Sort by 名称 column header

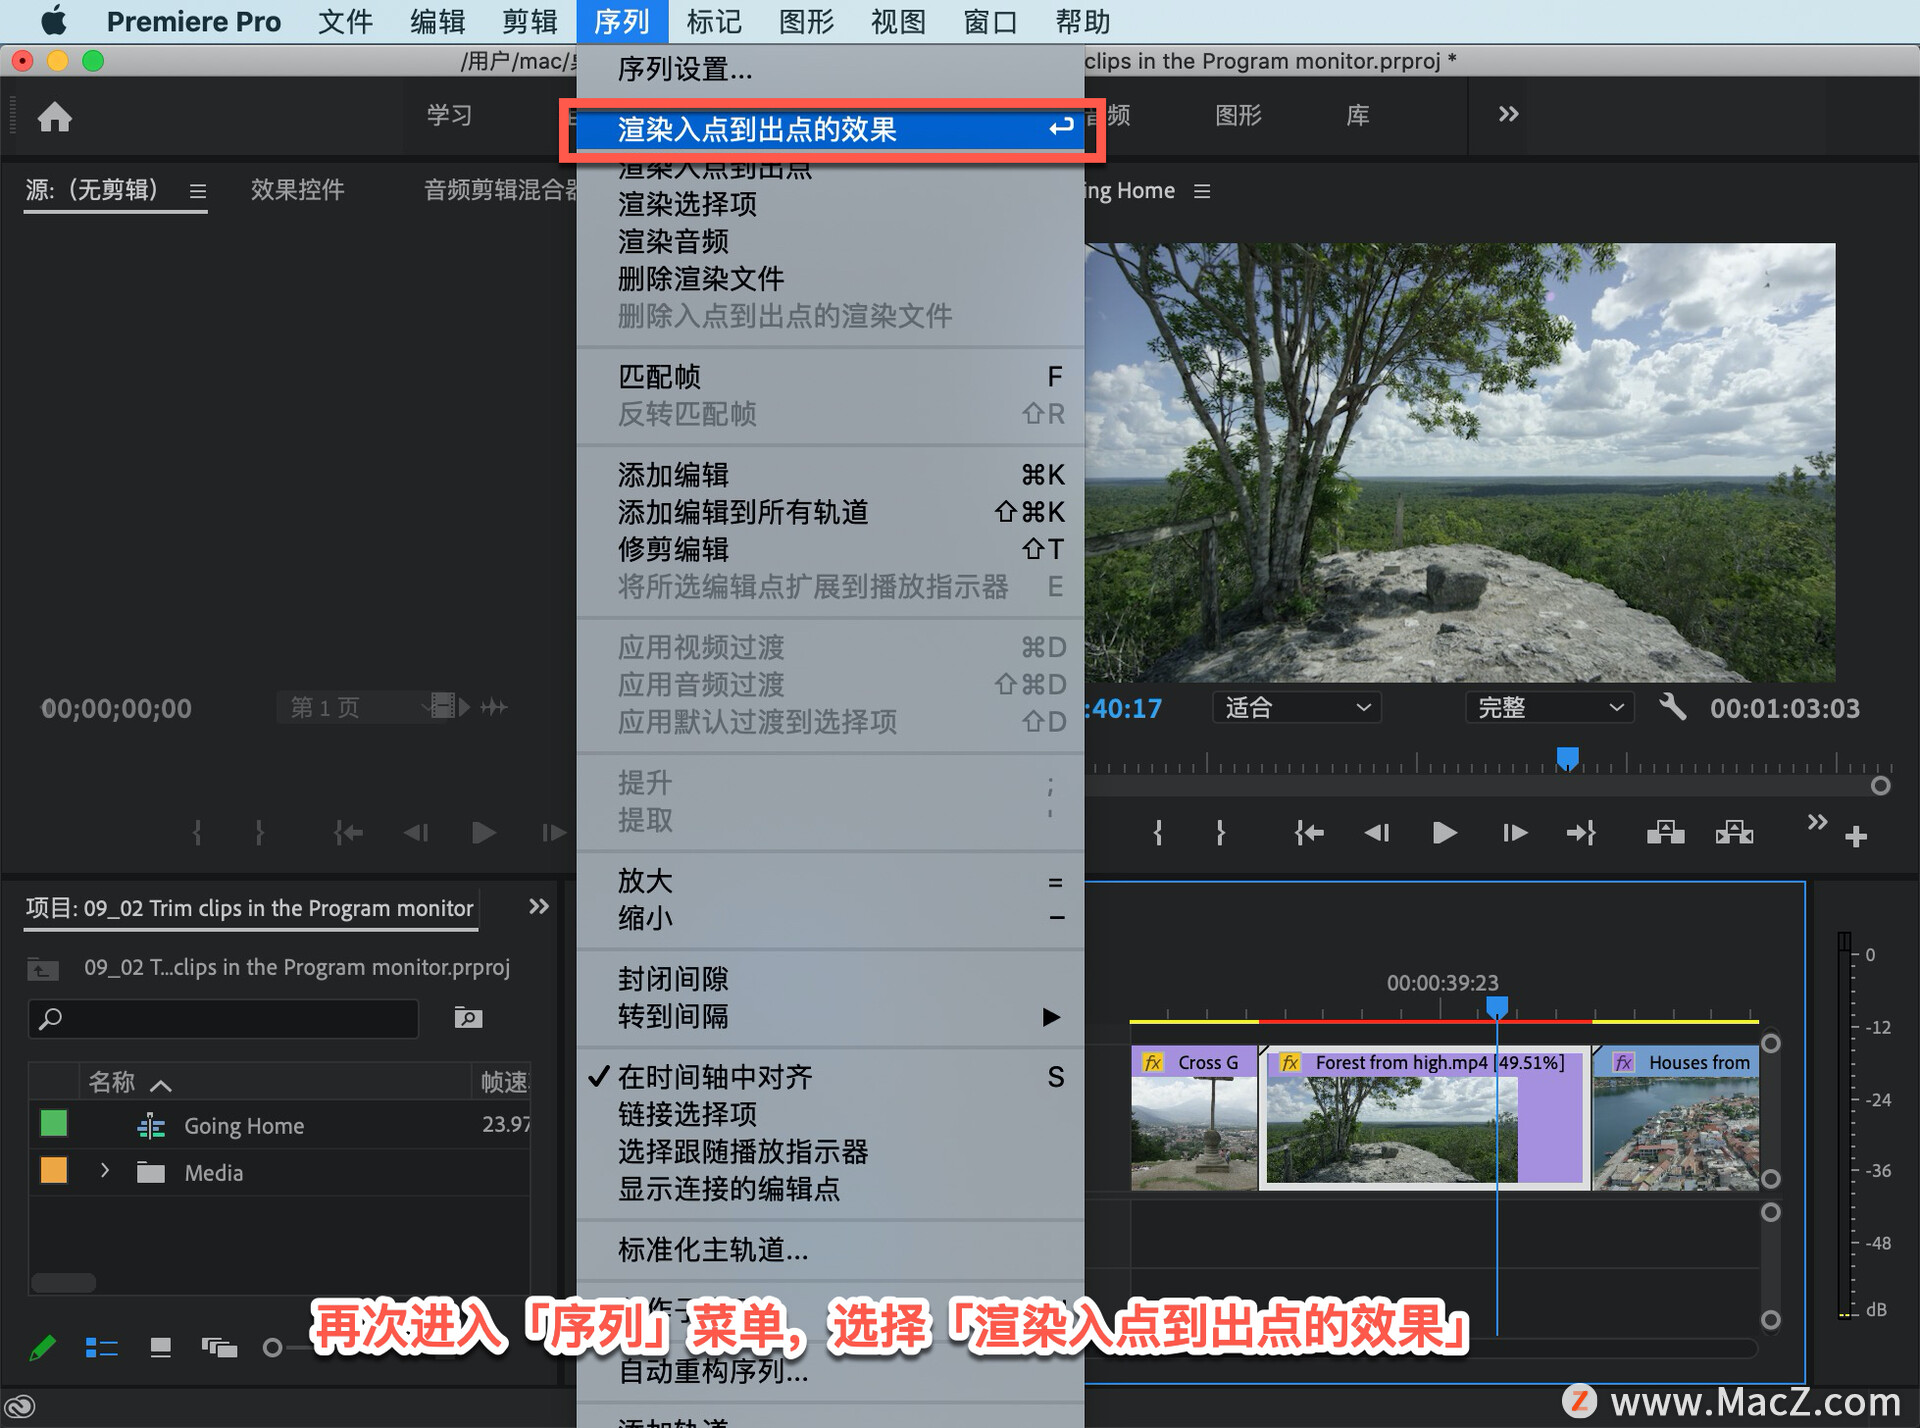(111, 1082)
